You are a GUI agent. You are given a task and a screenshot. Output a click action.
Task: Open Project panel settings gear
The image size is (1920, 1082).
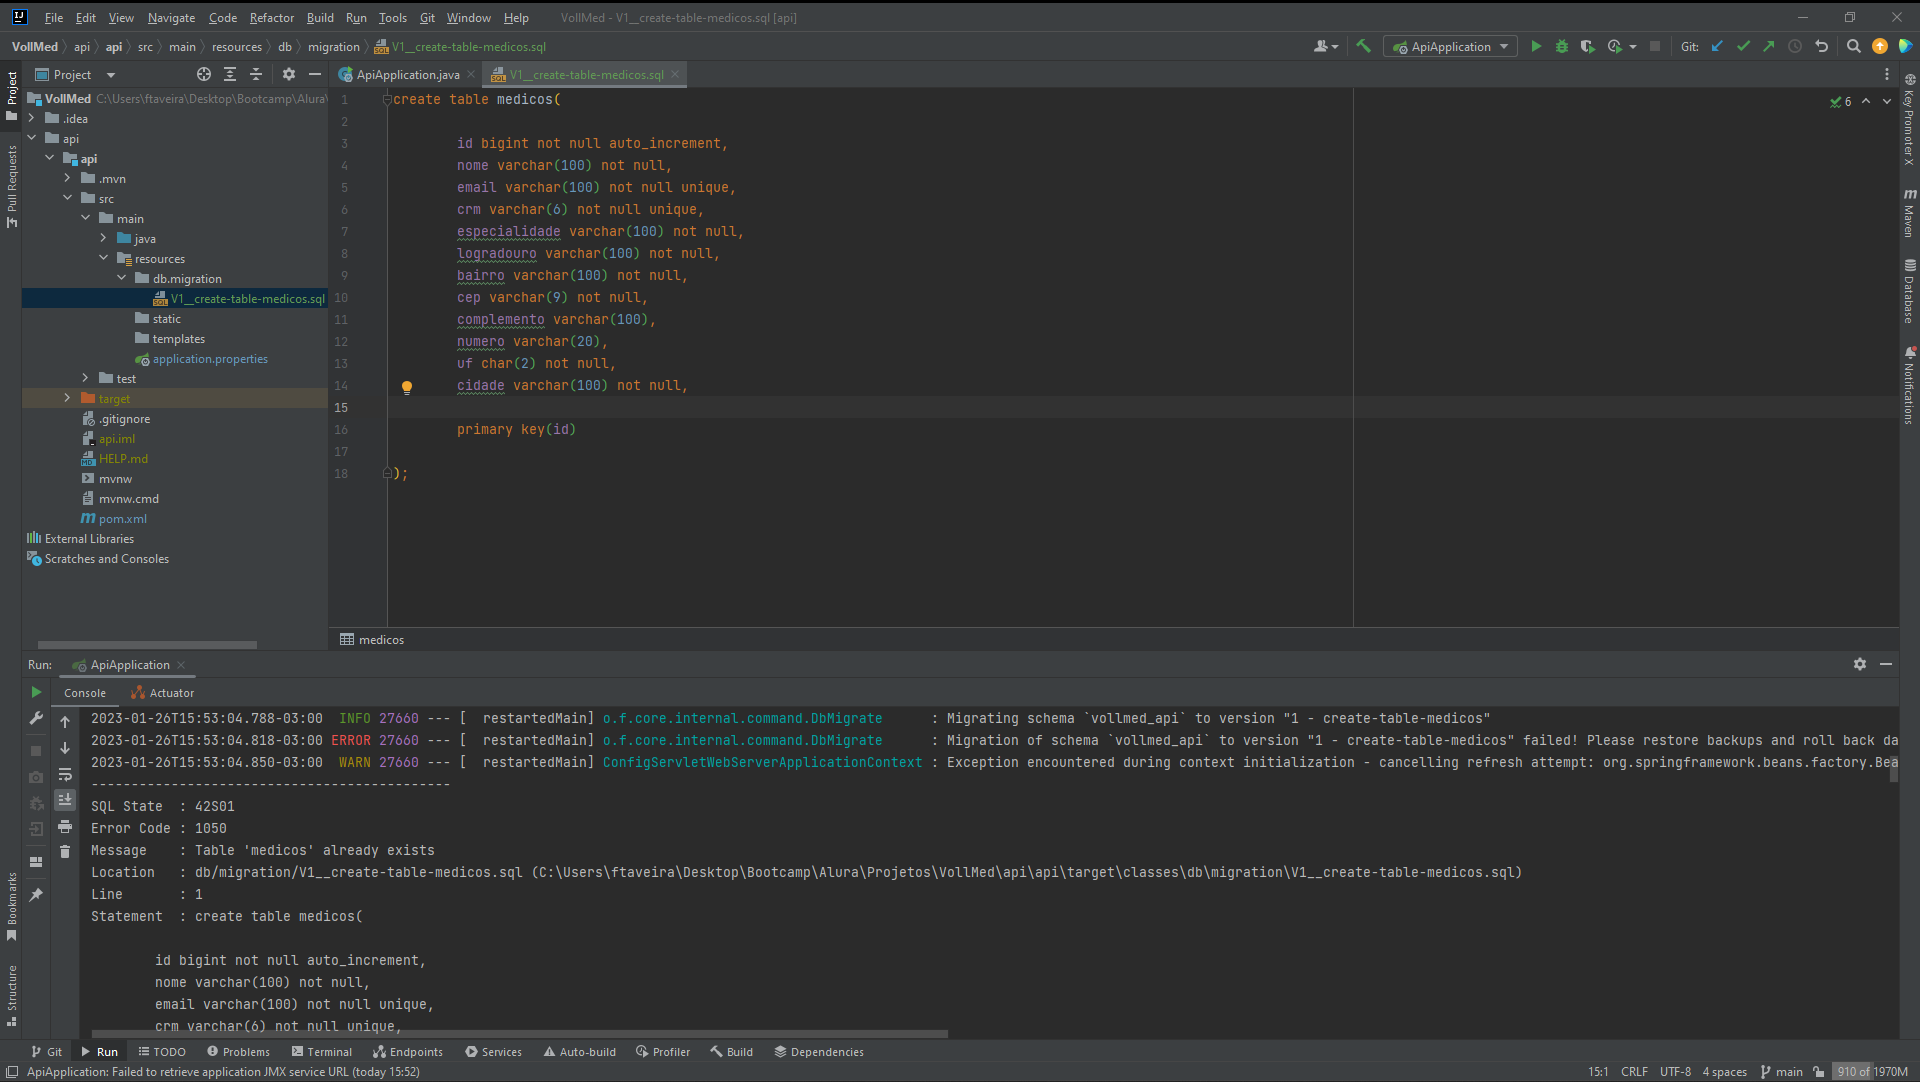pyautogui.click(x=289, y=74)
